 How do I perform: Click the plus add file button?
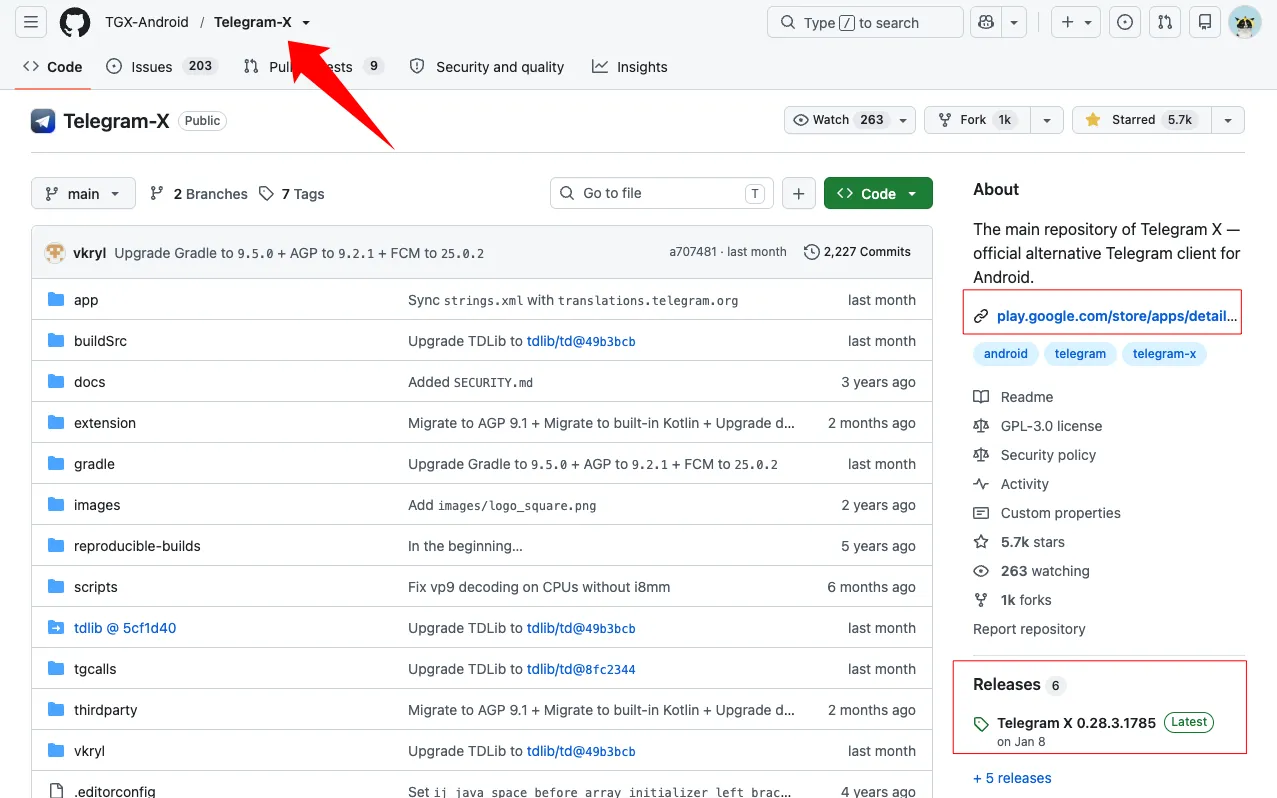tap(798, 194)
